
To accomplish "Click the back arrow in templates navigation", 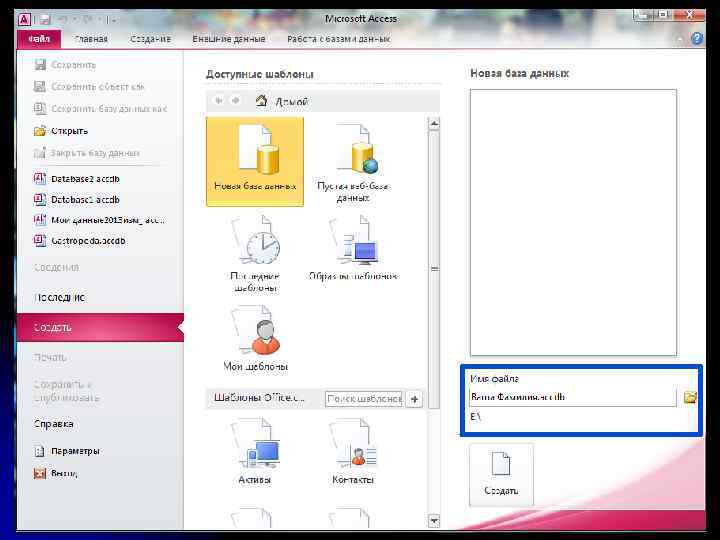I will click(219, 101).
